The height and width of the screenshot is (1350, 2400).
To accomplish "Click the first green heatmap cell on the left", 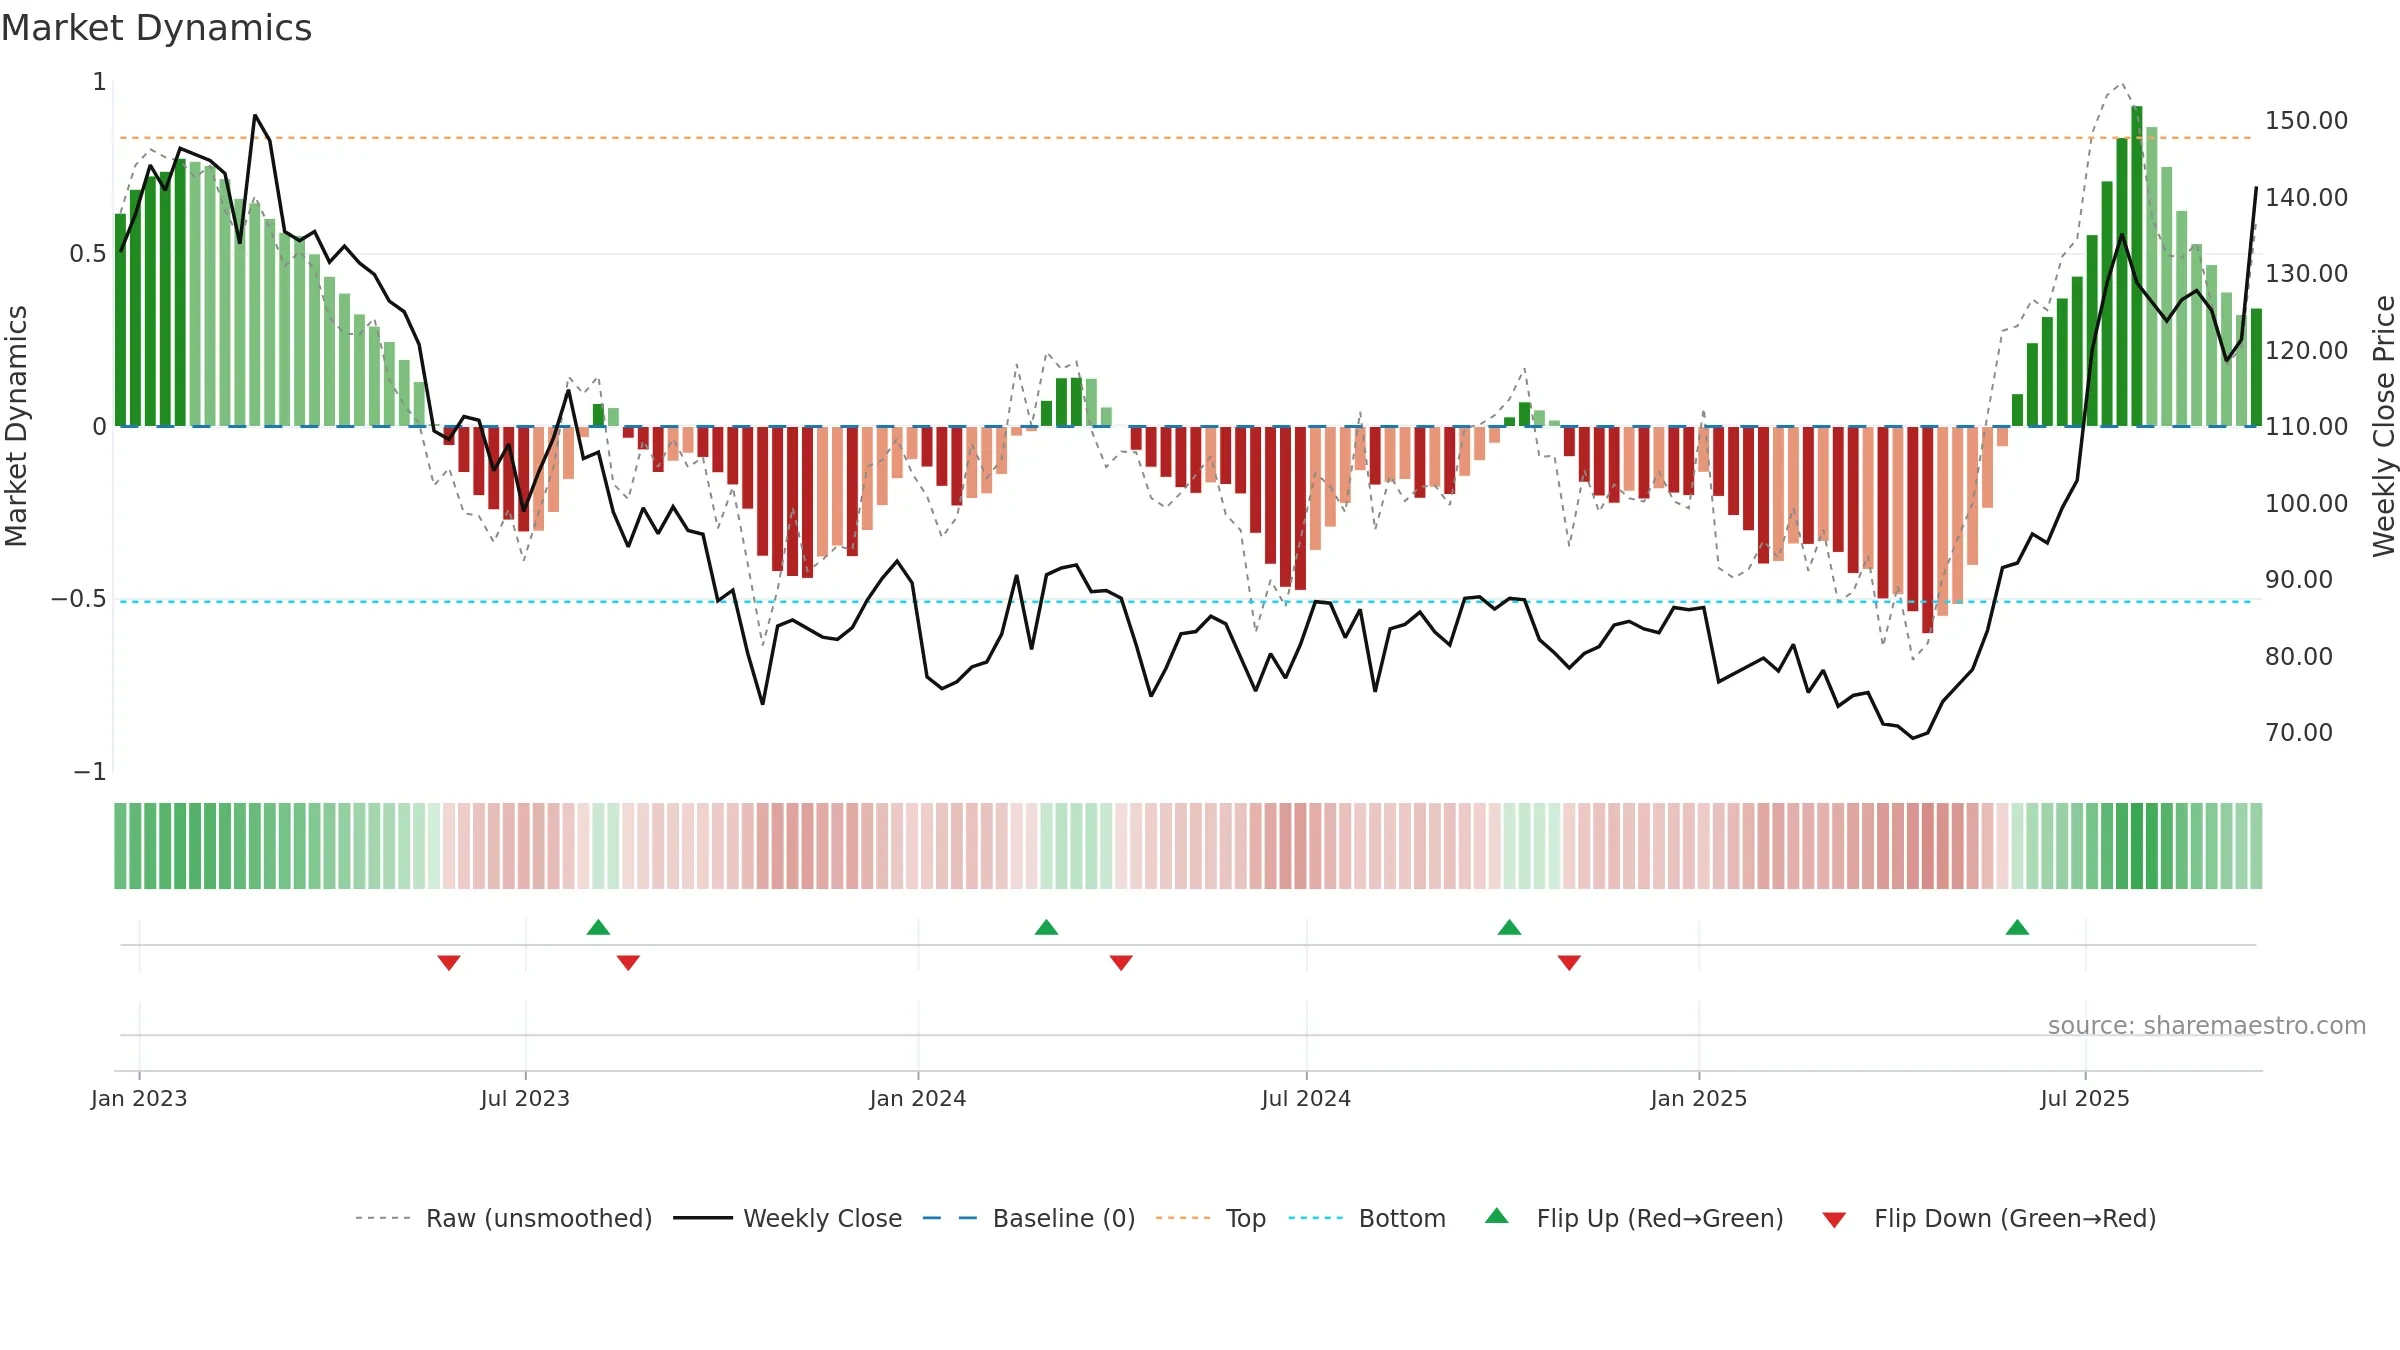I will (x=120, y=846).
